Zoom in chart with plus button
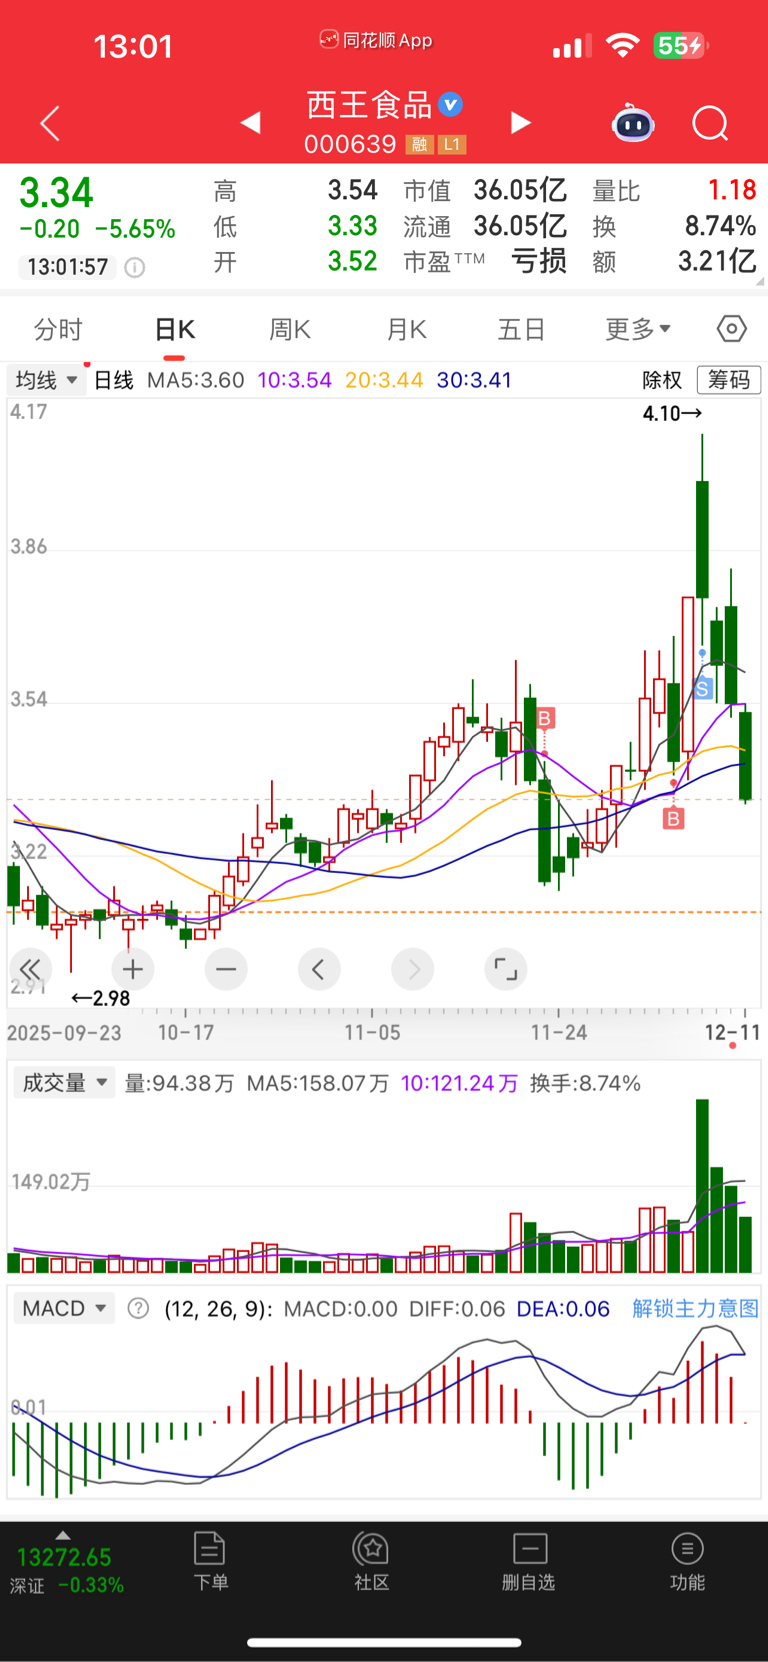The width and height of the screenshot is (768, 1662). [x=132, y=969]
